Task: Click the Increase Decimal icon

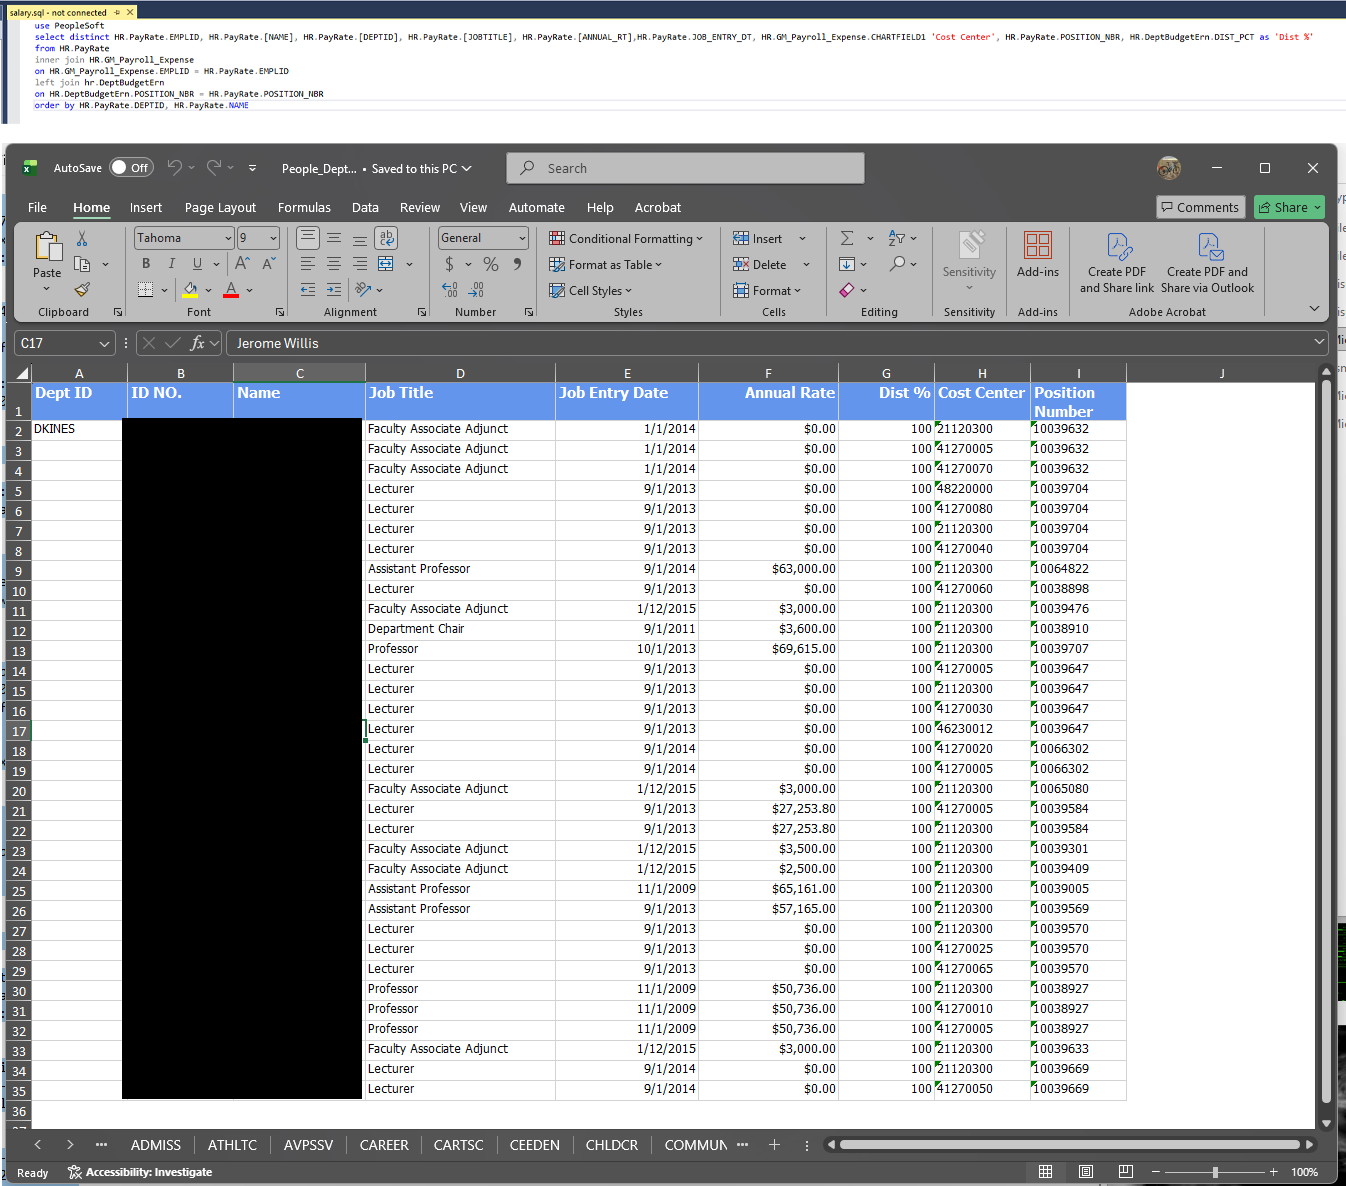Action: [x=450, y=290]
